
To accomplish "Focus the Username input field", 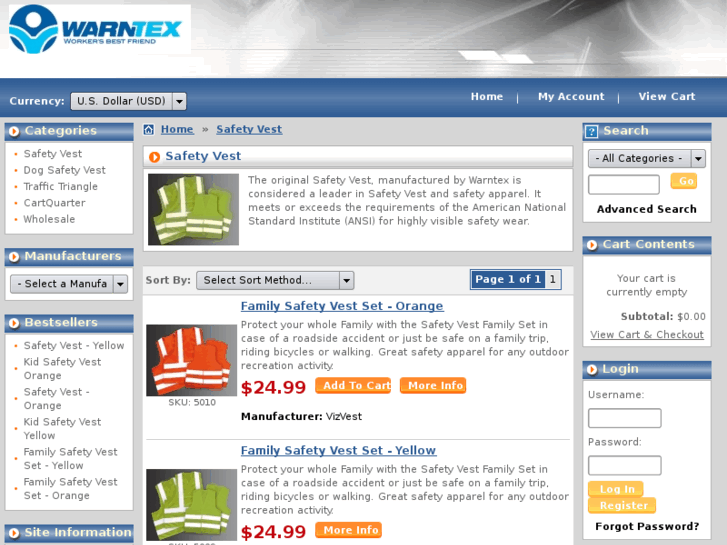I will pos(625,418).
